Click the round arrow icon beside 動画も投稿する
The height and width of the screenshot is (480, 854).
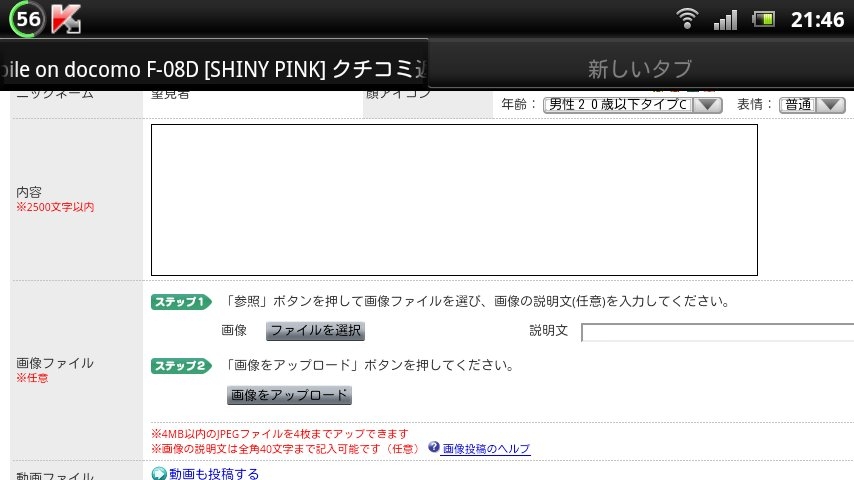point(158,473)
